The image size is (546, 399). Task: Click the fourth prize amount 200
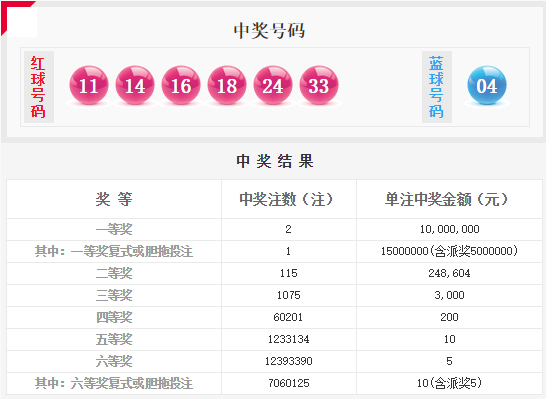(449, 317)
